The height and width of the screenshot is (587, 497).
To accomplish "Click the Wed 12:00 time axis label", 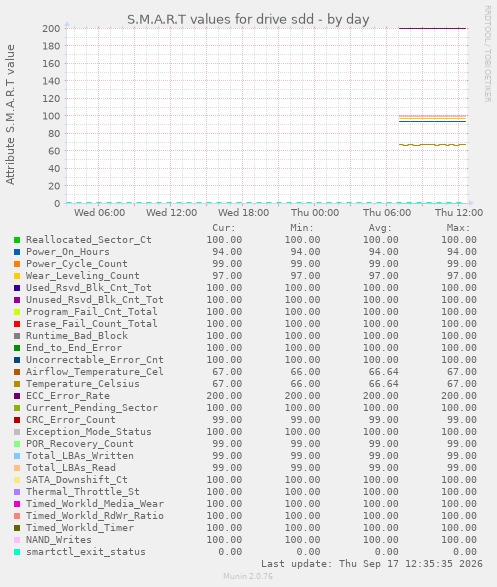I will click(171, 213).
